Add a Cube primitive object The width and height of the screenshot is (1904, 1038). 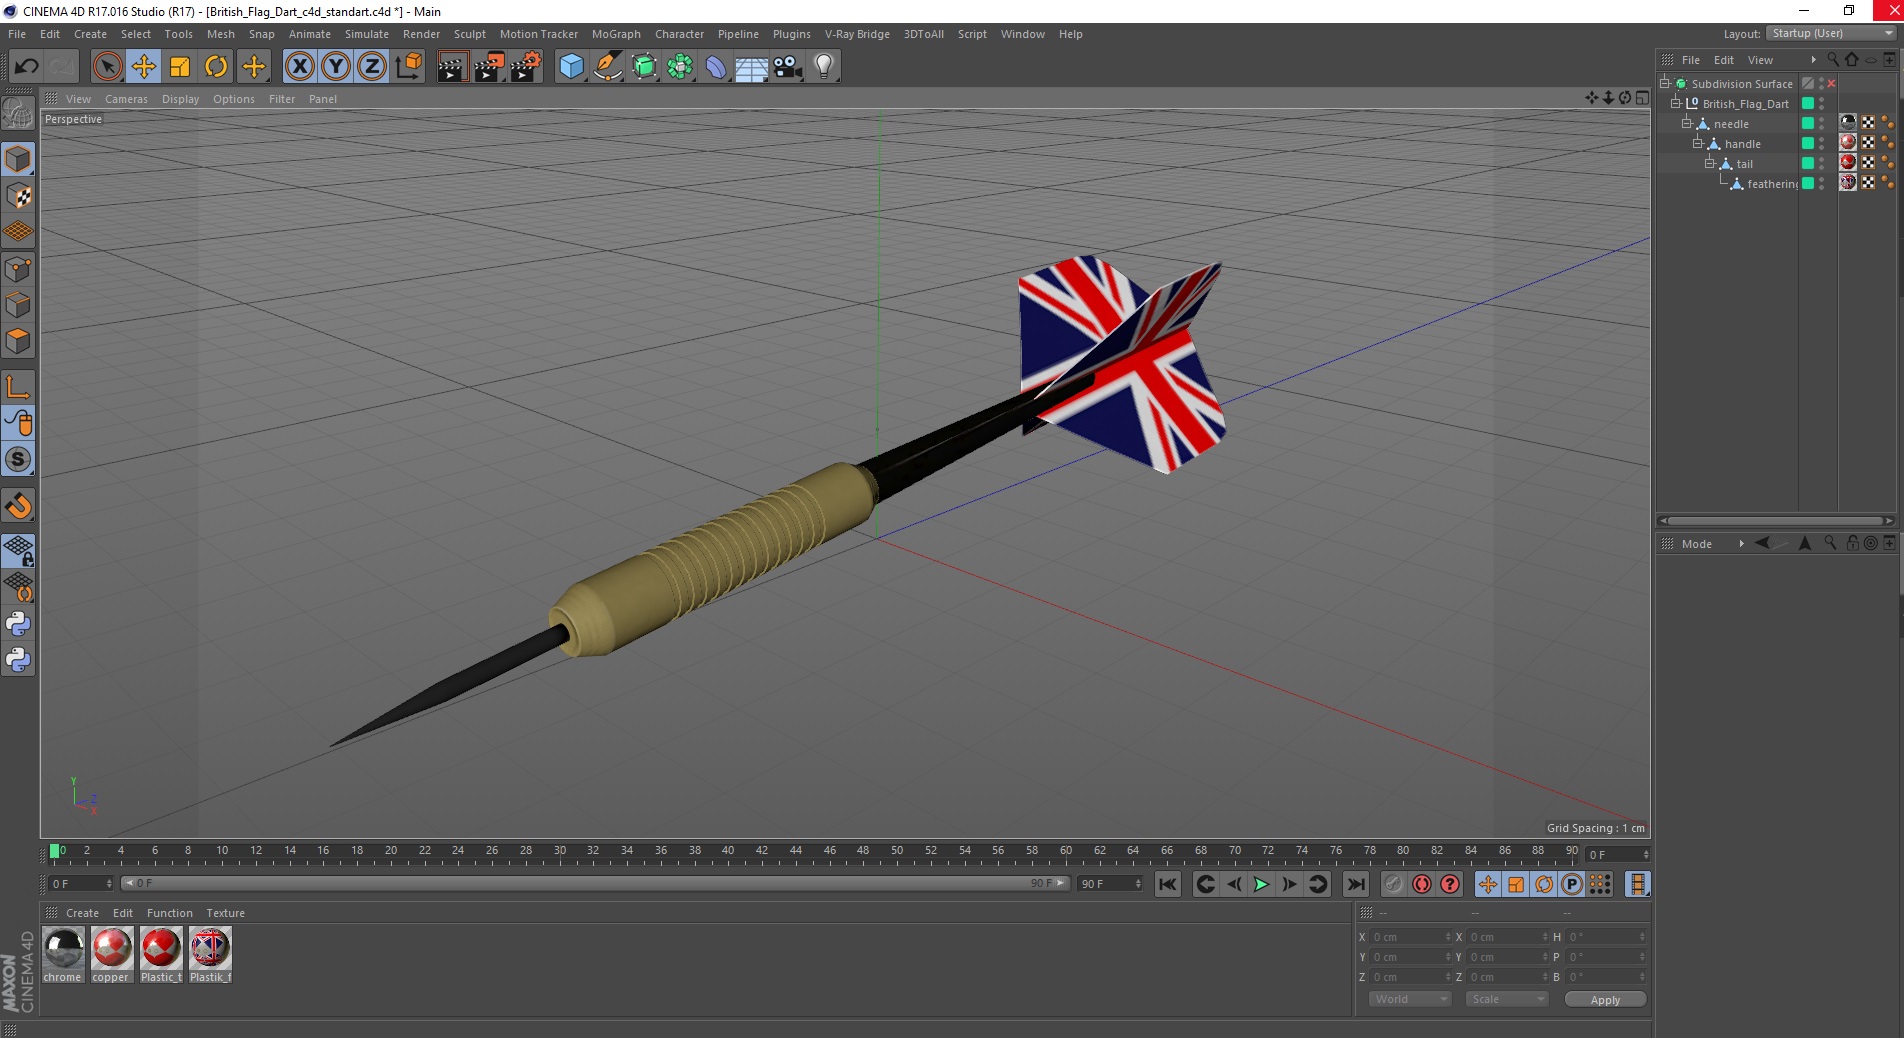click(571, 67)
